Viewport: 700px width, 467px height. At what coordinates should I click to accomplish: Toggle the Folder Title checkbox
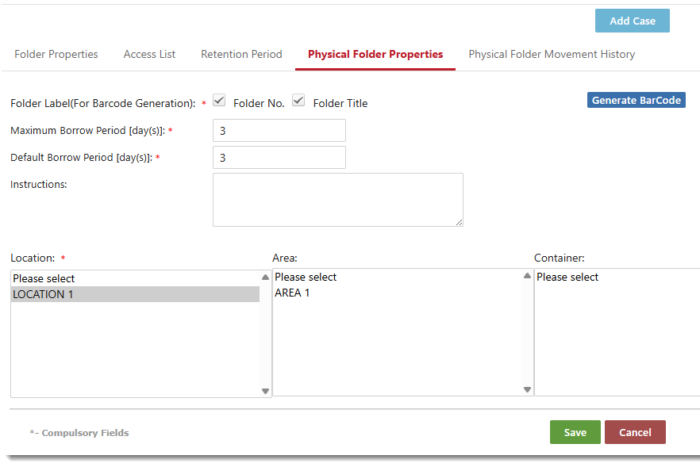[x=299, y=100]
